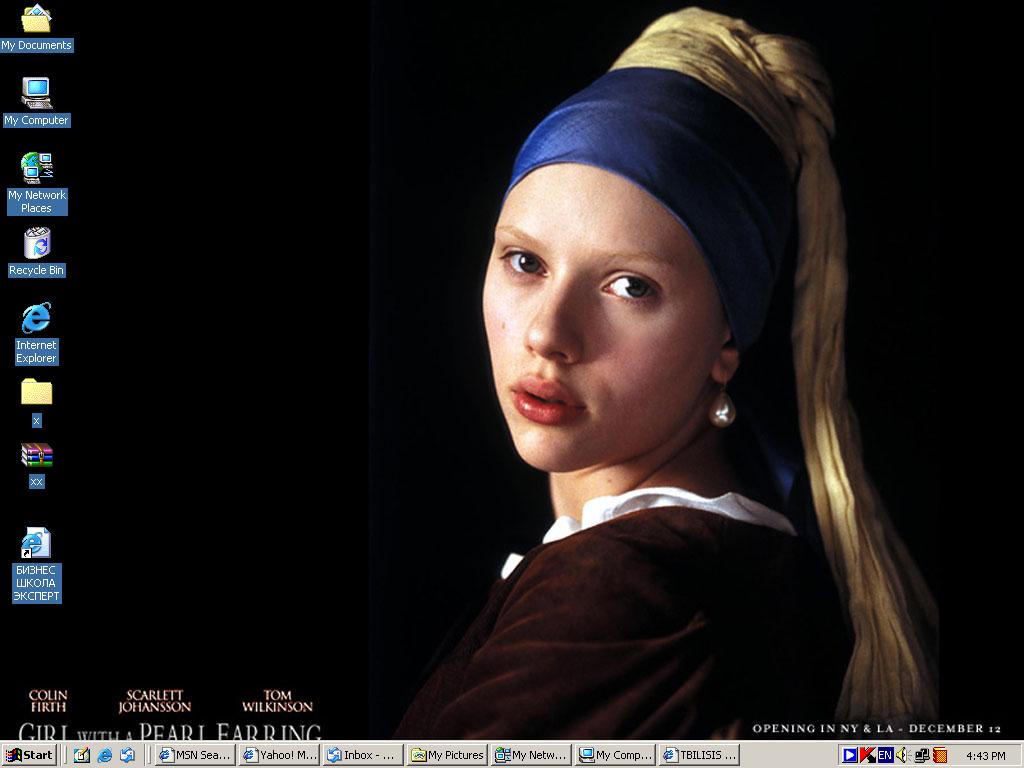The image size is (1024, 768).
Task: Launch Outlook Express from quick launch
Action: 127,755
